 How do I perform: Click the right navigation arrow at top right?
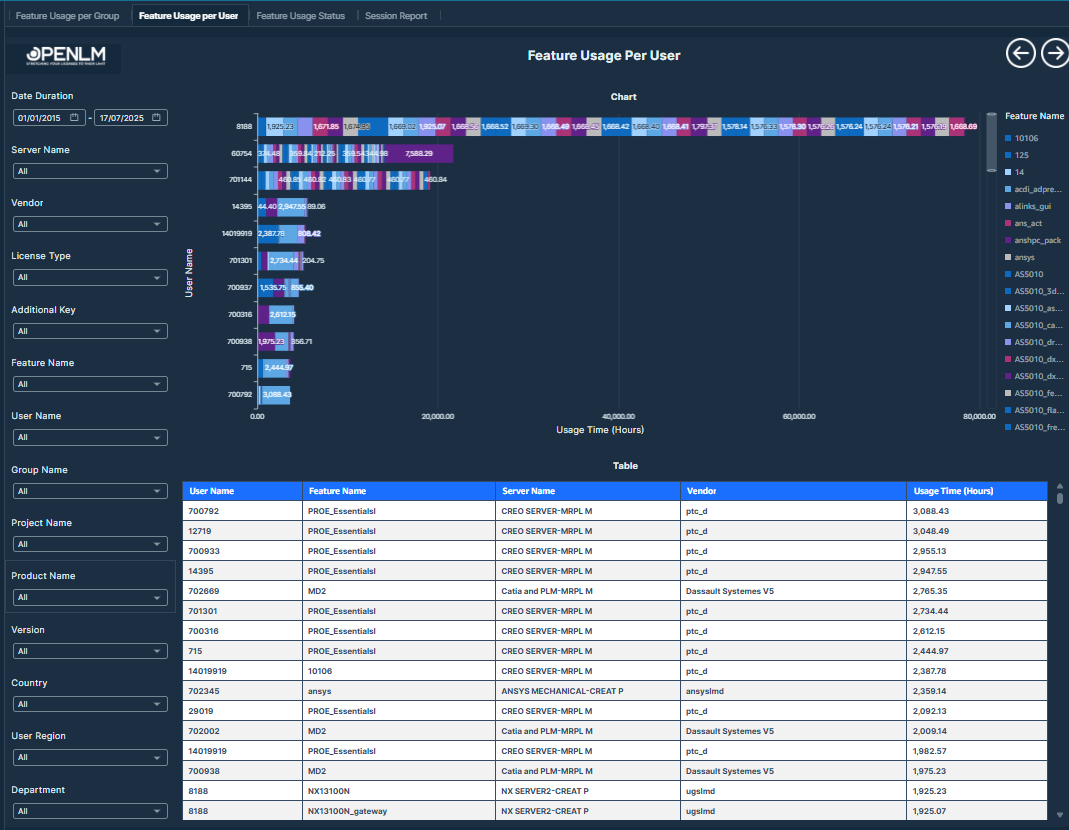pyautogui.click(x=1056, y=53)
